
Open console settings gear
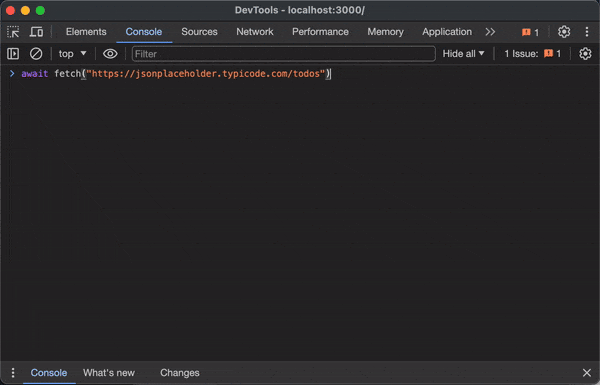point(585,54)
